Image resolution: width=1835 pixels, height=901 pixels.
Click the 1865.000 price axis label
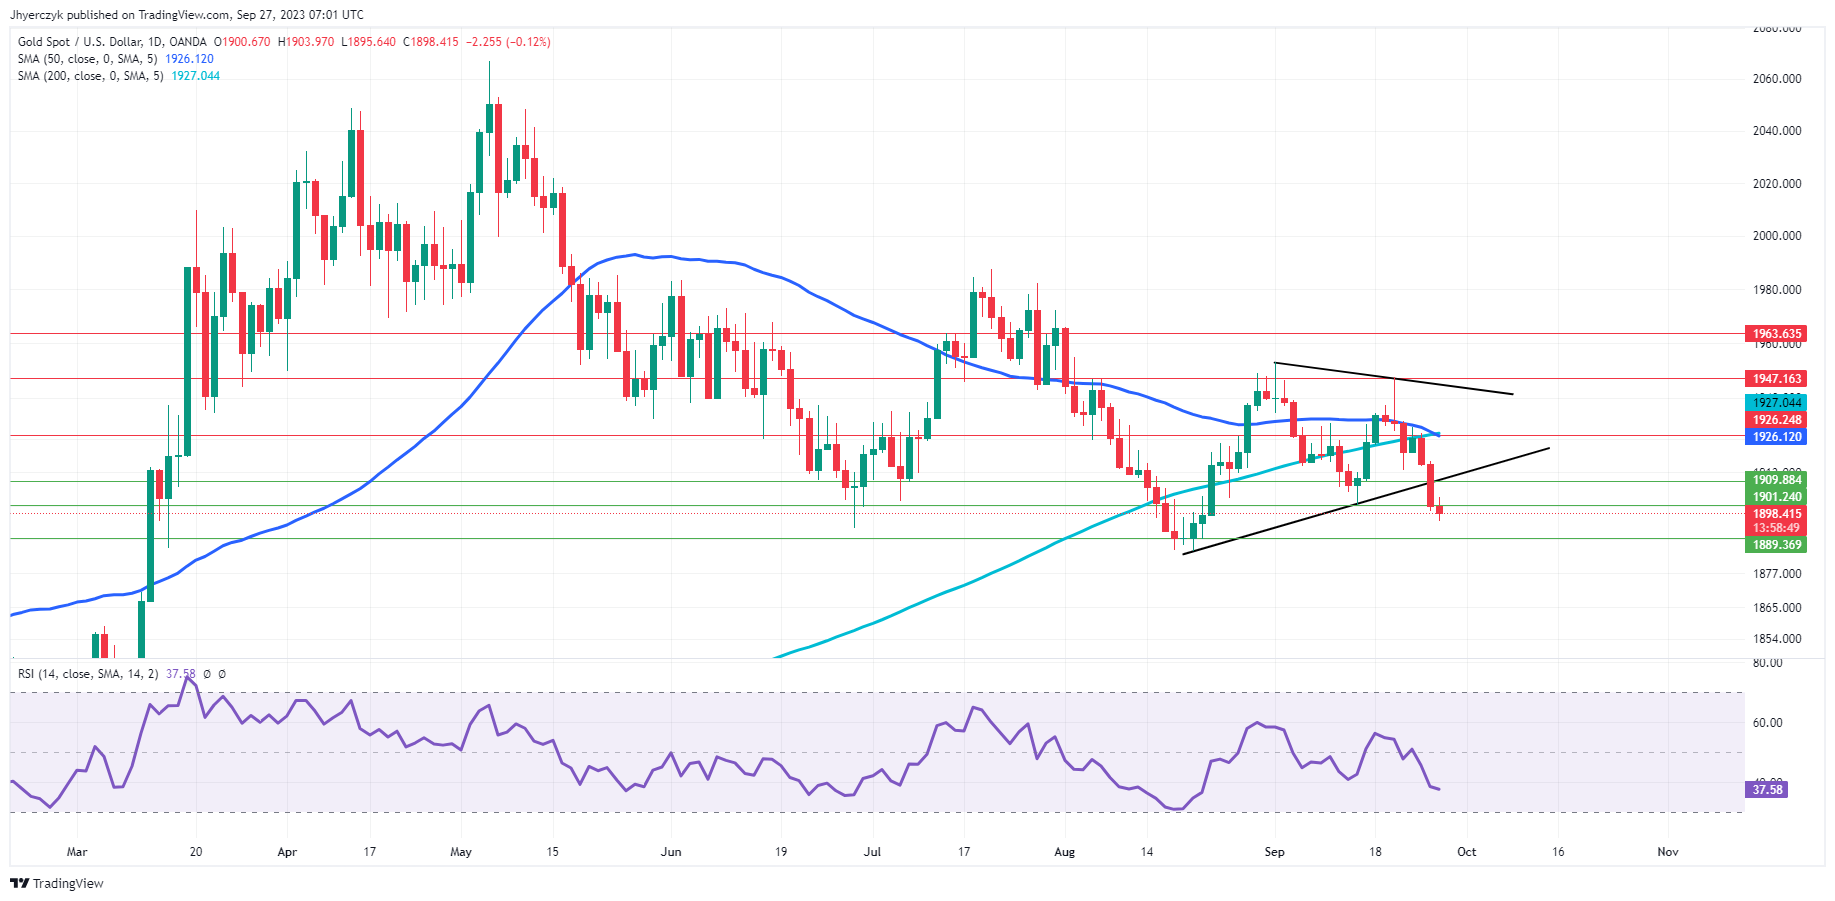(x=1777, y=608)
